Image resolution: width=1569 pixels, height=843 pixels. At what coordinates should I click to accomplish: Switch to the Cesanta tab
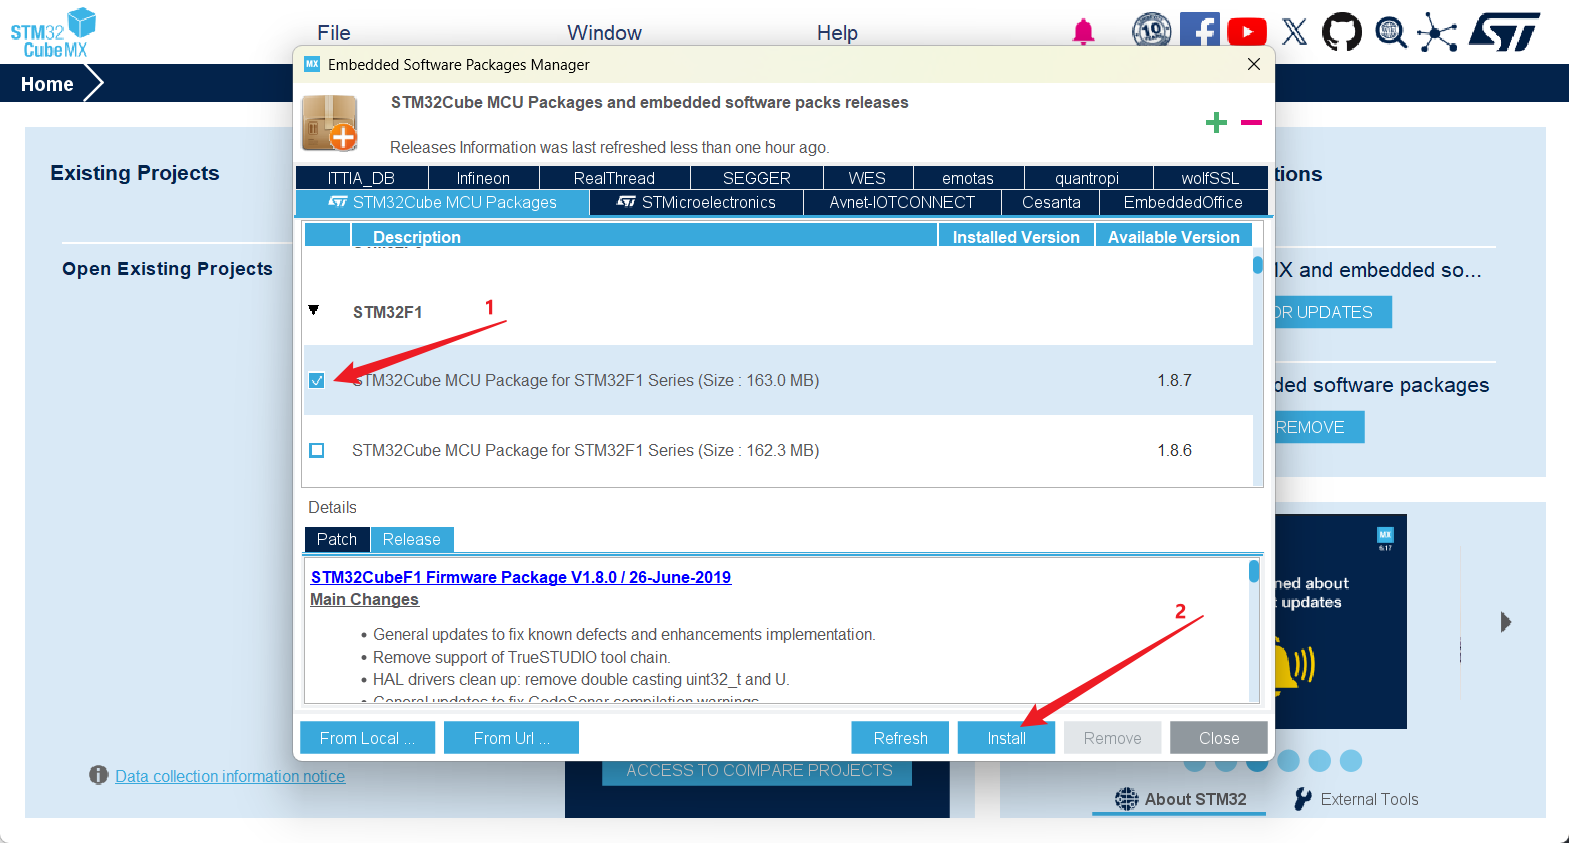click(x=1051, y=202)
